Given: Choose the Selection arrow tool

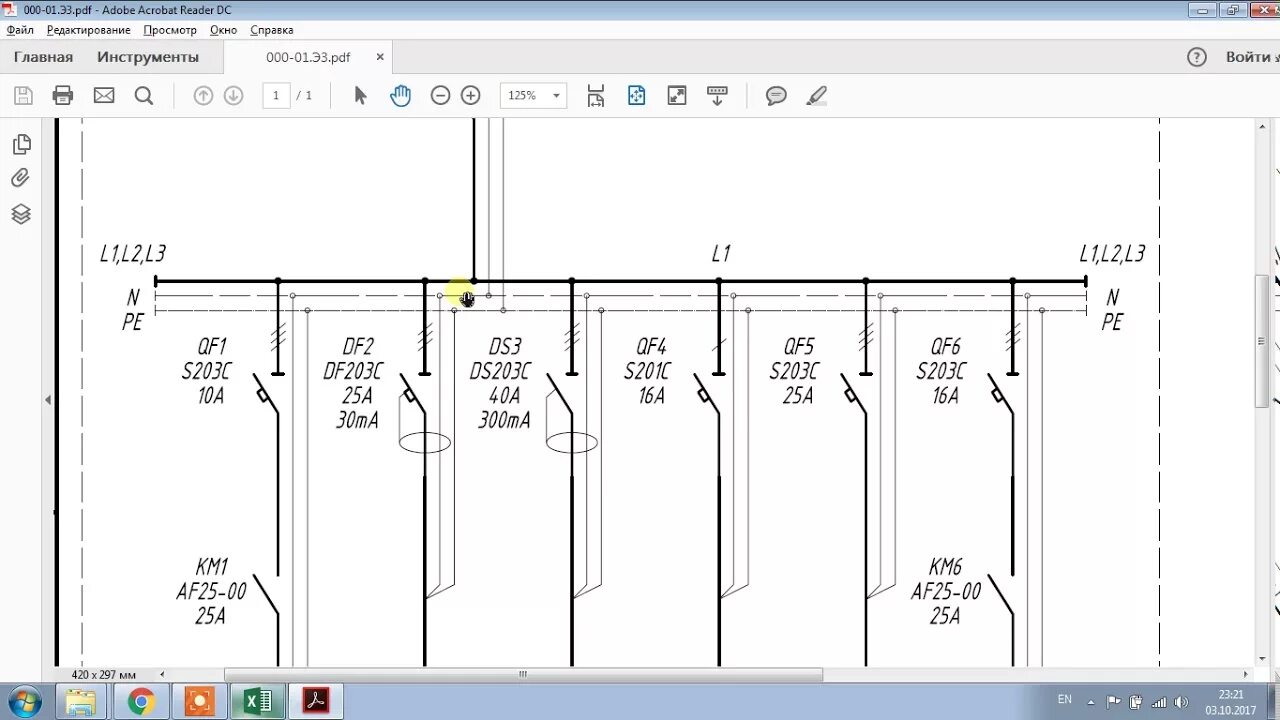Looking at the screenshot, I should 361,96.
